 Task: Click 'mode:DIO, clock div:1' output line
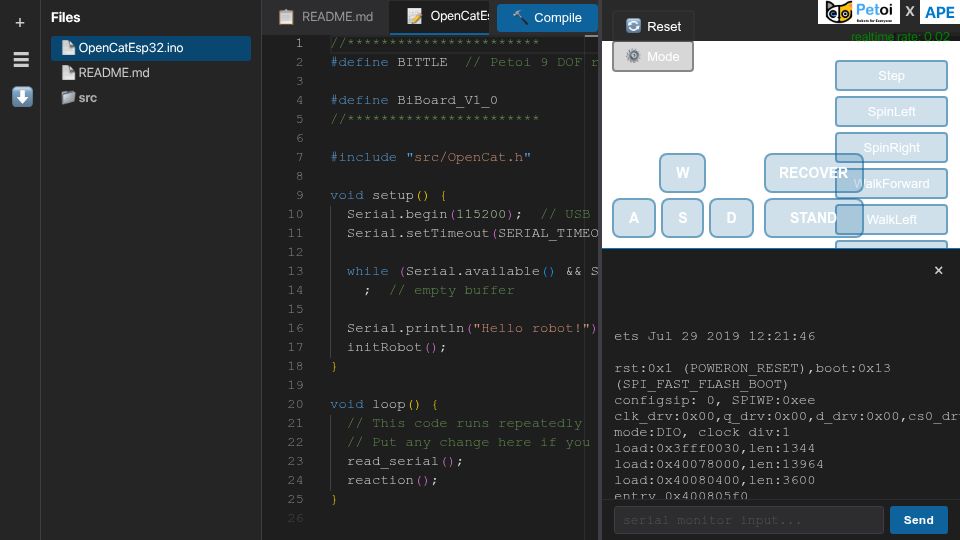coord(702,432)
